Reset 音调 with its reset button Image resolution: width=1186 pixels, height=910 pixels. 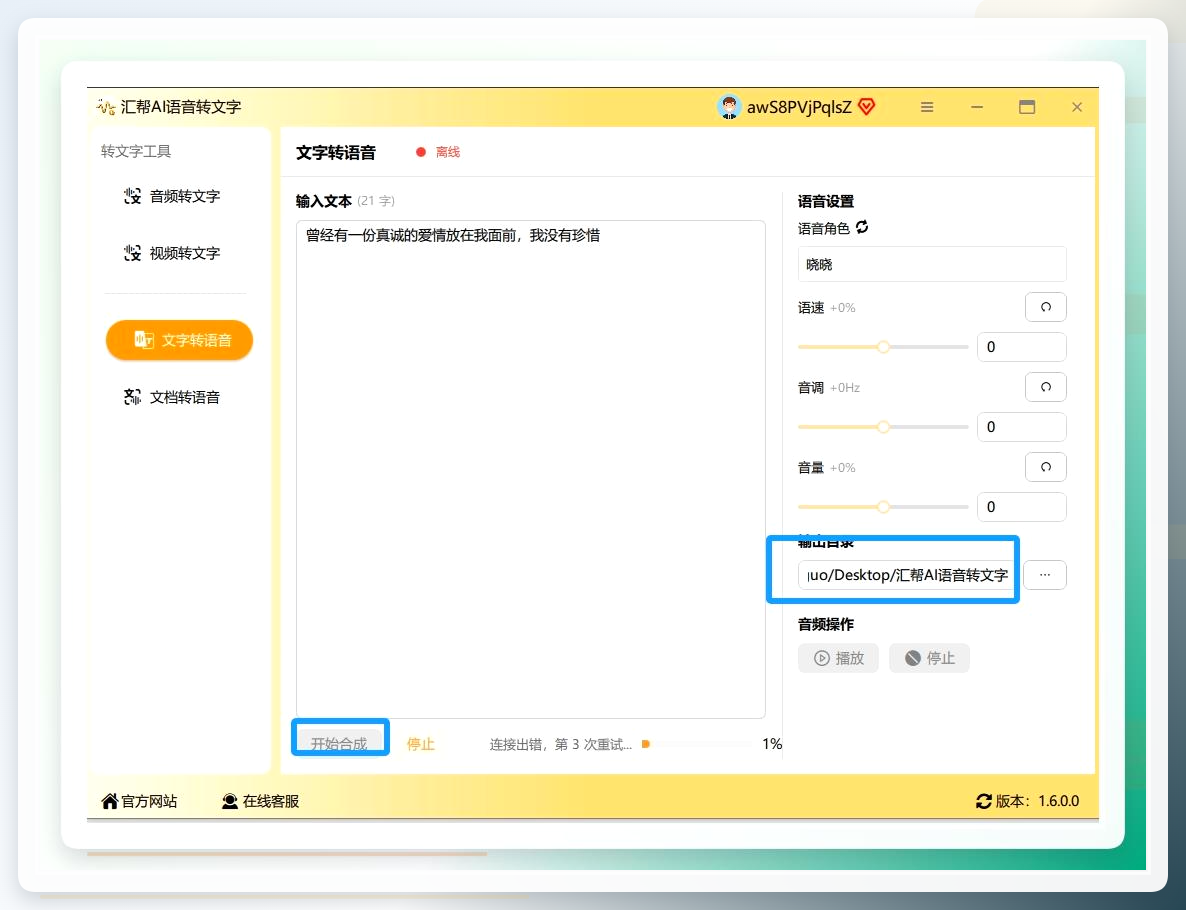coord(1045,387)
